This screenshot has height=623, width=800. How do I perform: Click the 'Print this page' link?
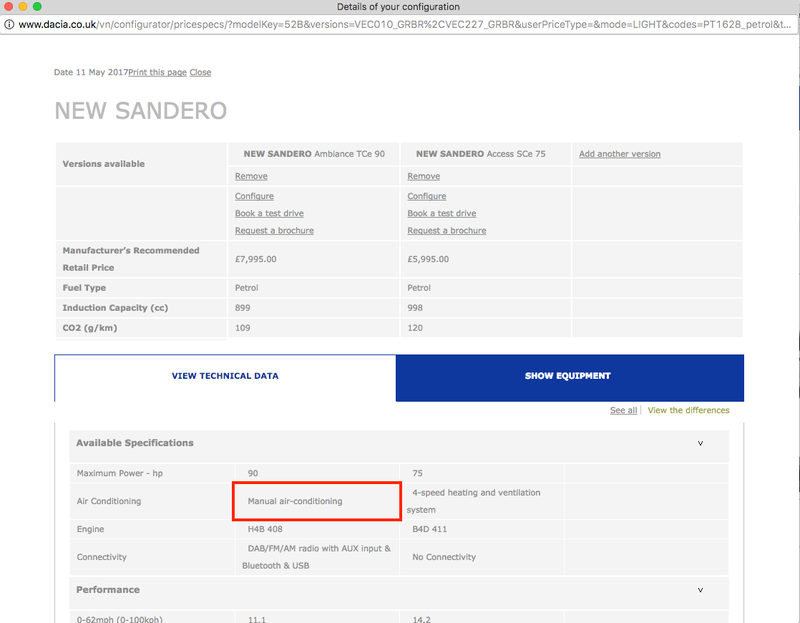tap(157, 72)
